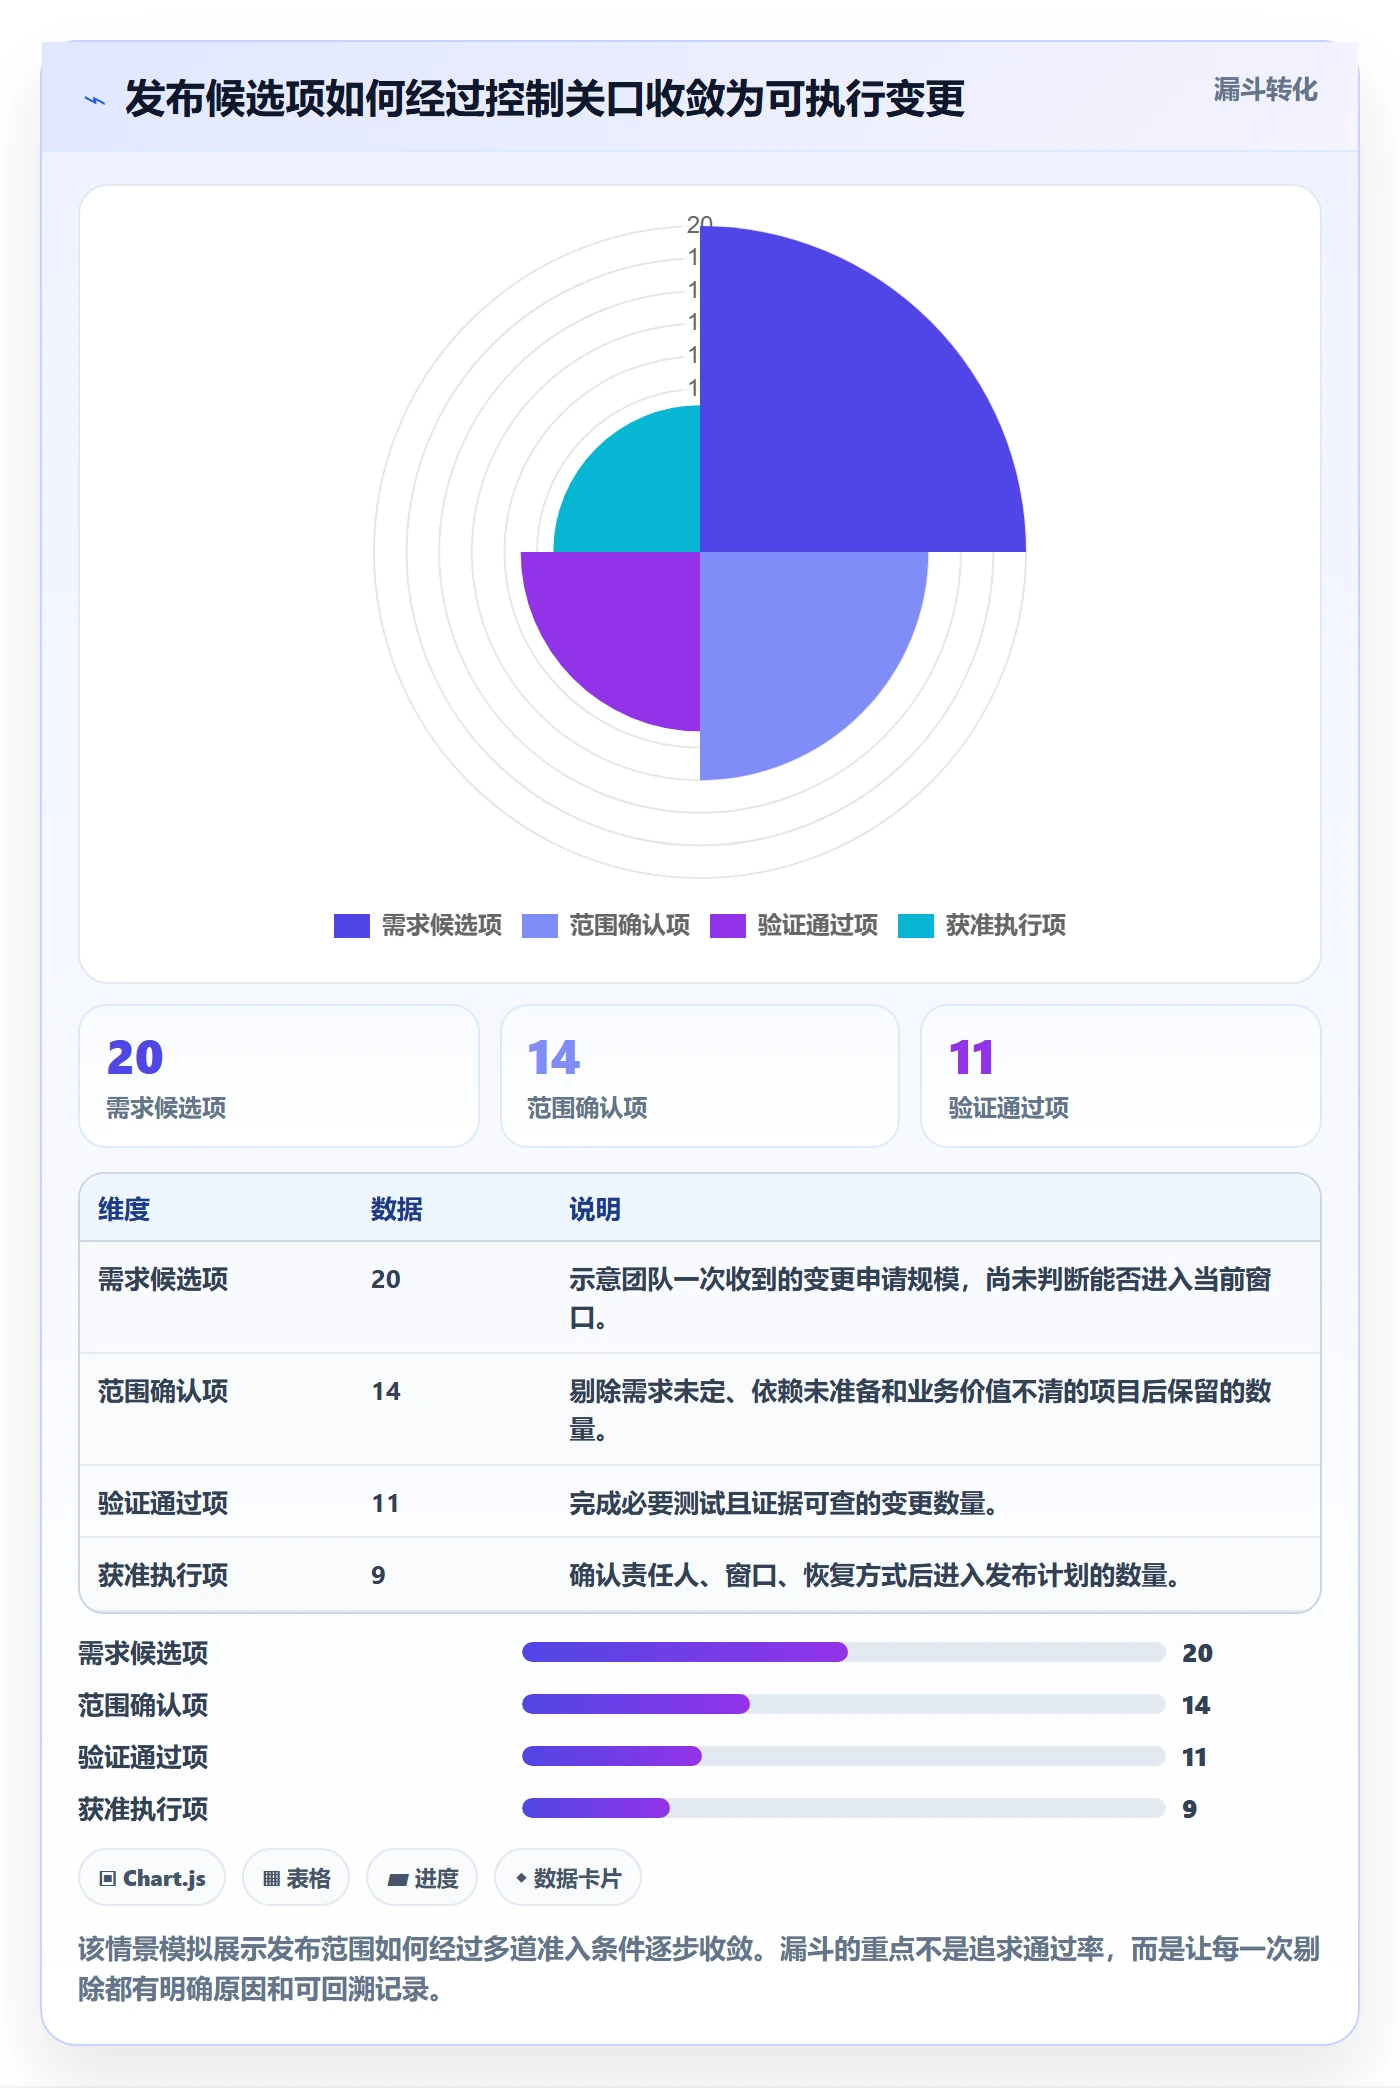Click the 范围确认项 table row label
Image resolution: width=1400 pixels, height=2088 pixels.
click(x=163, y=1391)
